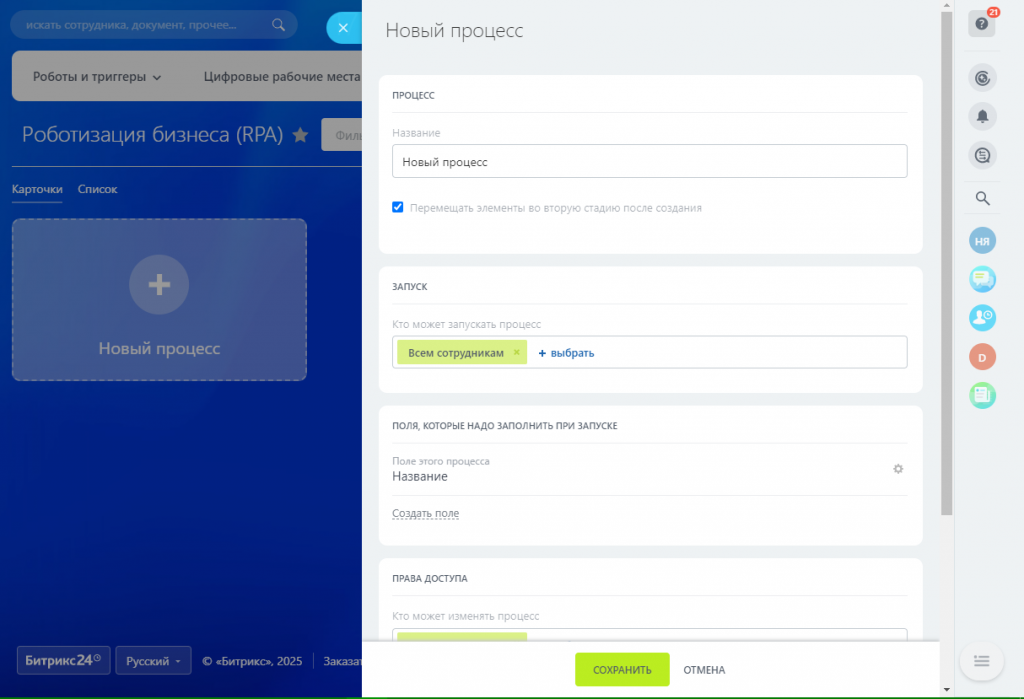Remove the Всем сотрудникам tag with x
The height and width of the screenshot is (699, 1024).
point(517,352)
